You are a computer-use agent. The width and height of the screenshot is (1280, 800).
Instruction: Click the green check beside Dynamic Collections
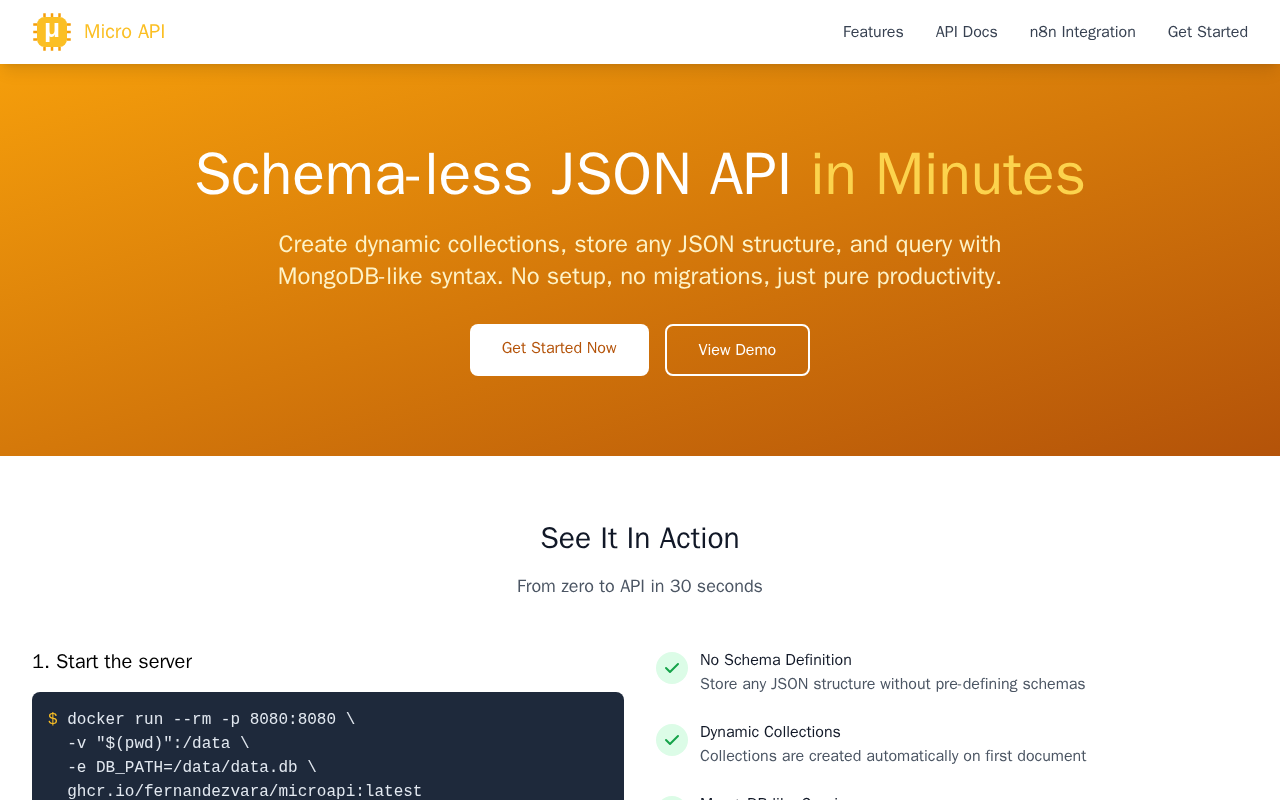click(672, 740)
